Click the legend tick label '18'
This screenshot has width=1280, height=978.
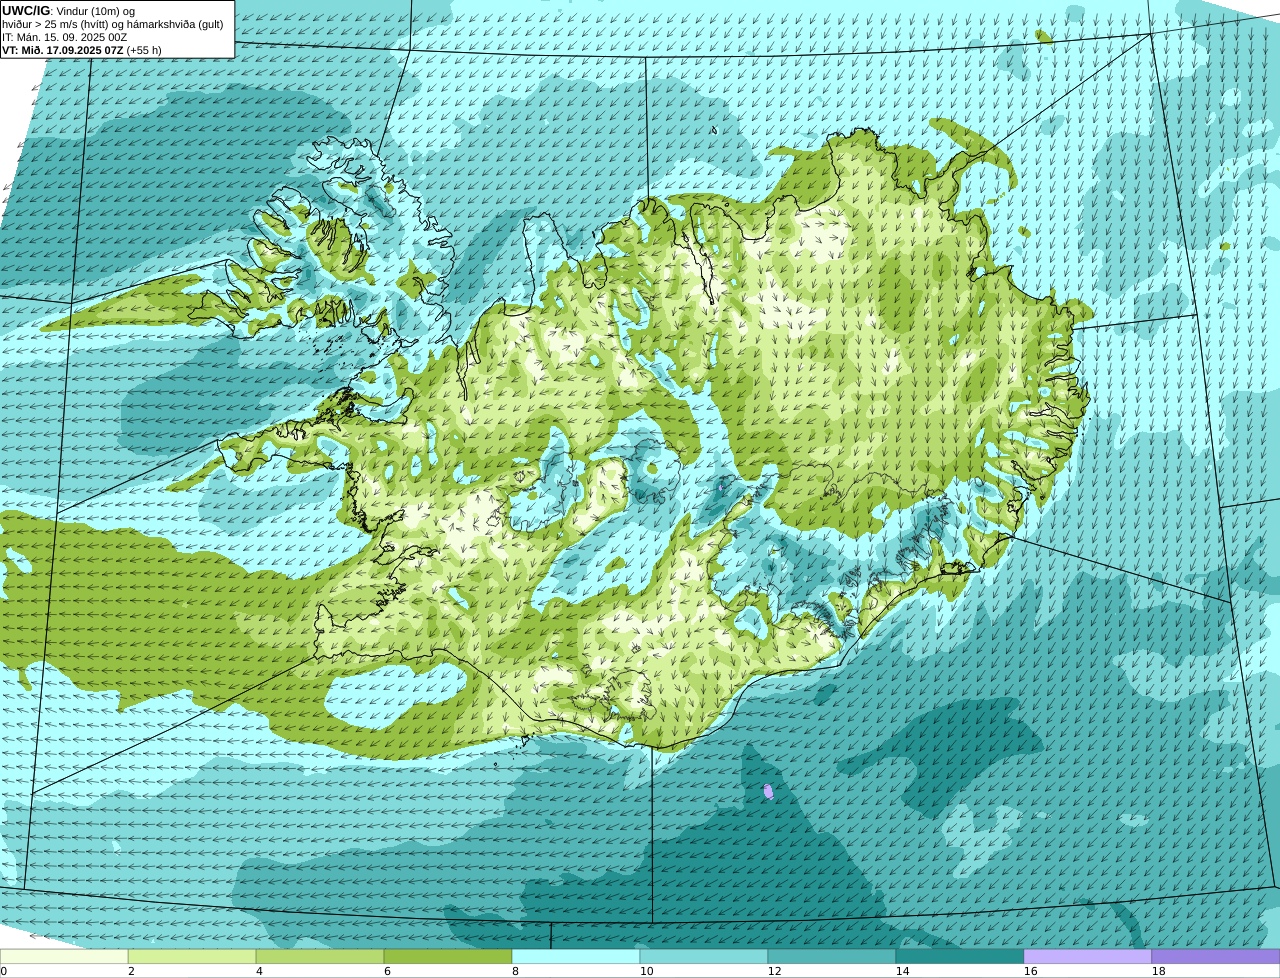click(x=1159, y=971)
